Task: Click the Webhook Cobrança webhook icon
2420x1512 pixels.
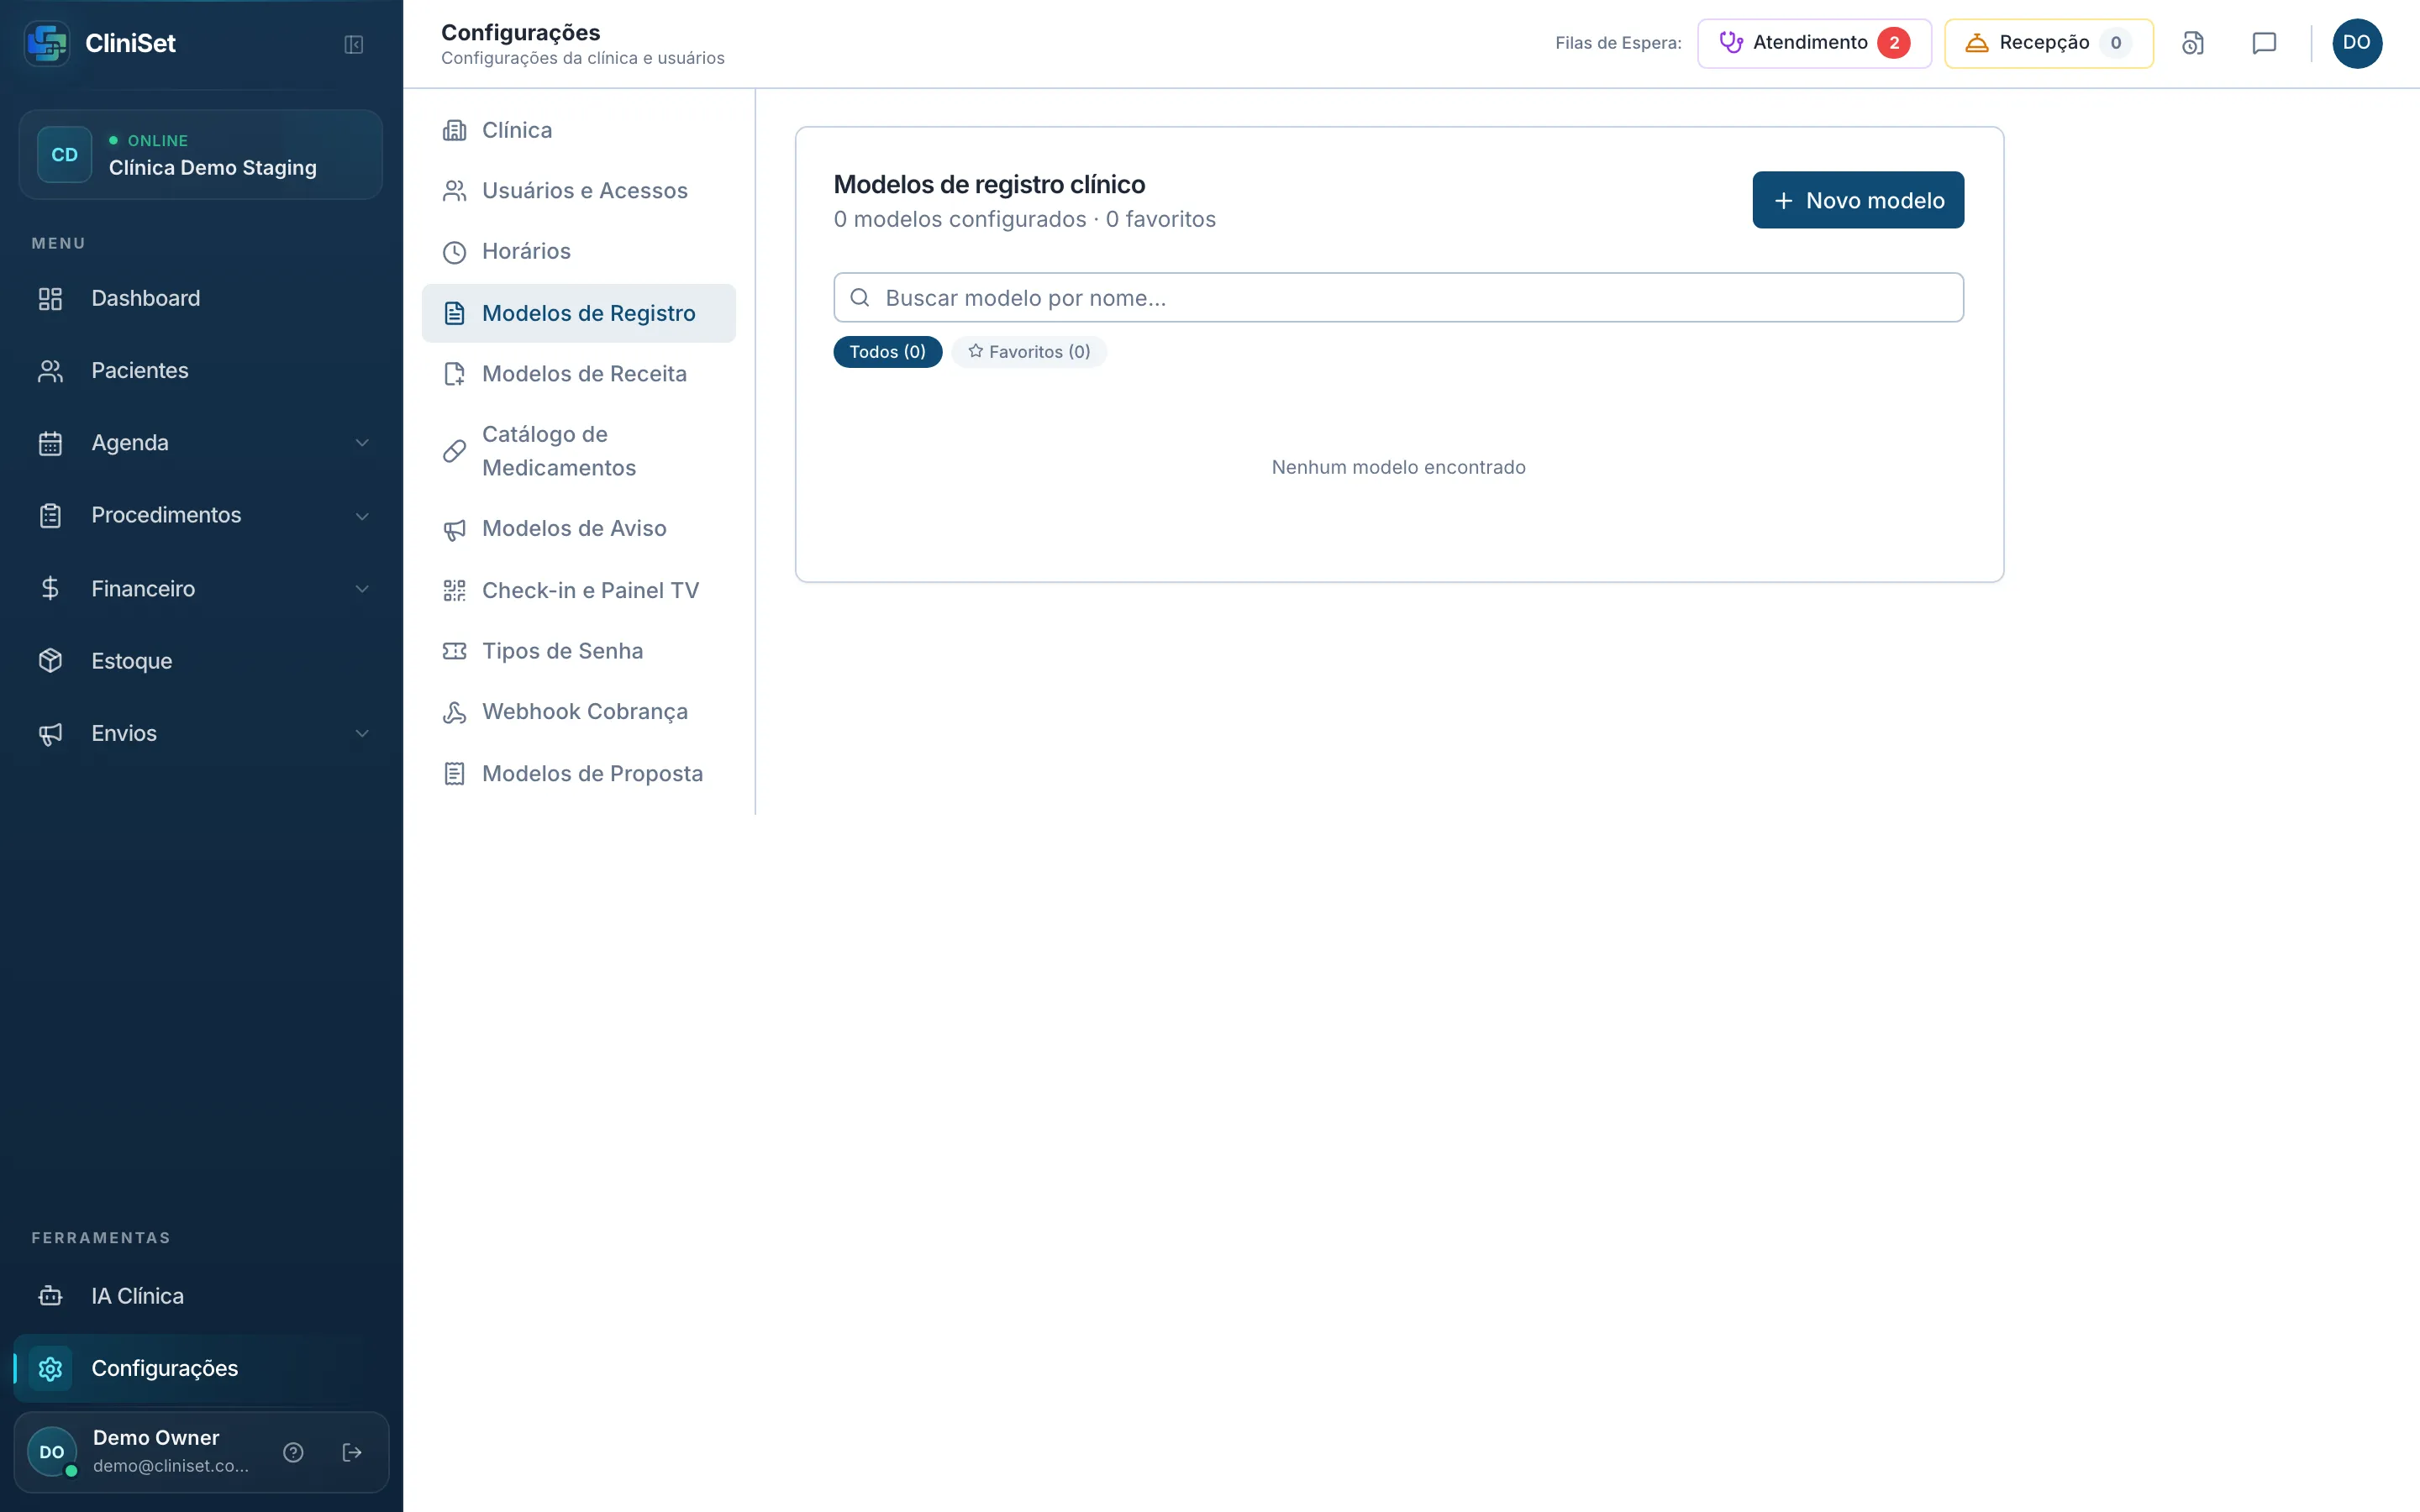Action: (454, 712)
